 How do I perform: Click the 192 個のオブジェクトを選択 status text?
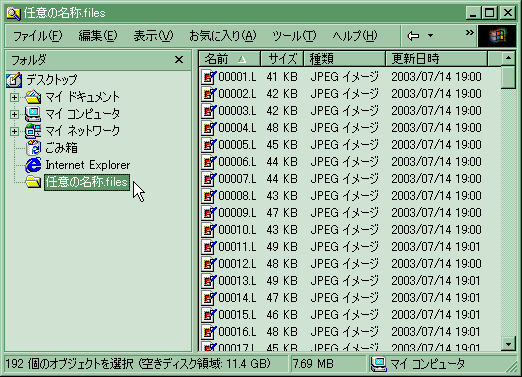[69, 364]
